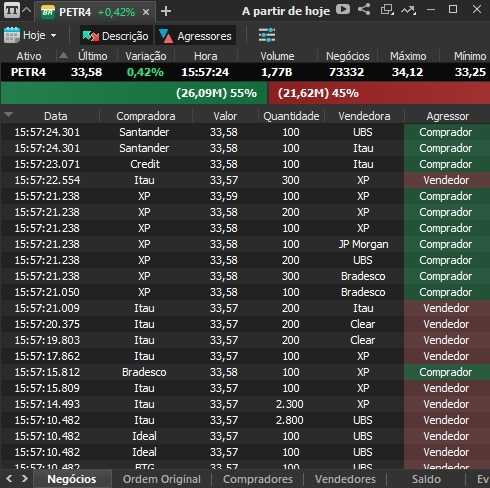This screenshot has height=488, width=490.
Task: Toggle the Descrição button
Action: coord(116,36)
